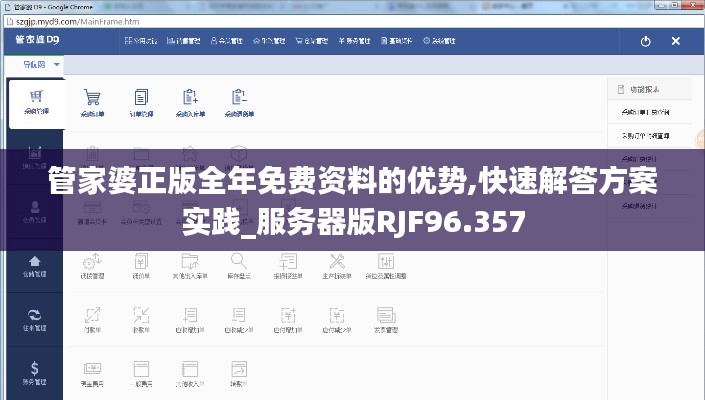Open first report link under 功能报表
The height and width of the screenshot is (400, 705).
(x=645, y=112)
